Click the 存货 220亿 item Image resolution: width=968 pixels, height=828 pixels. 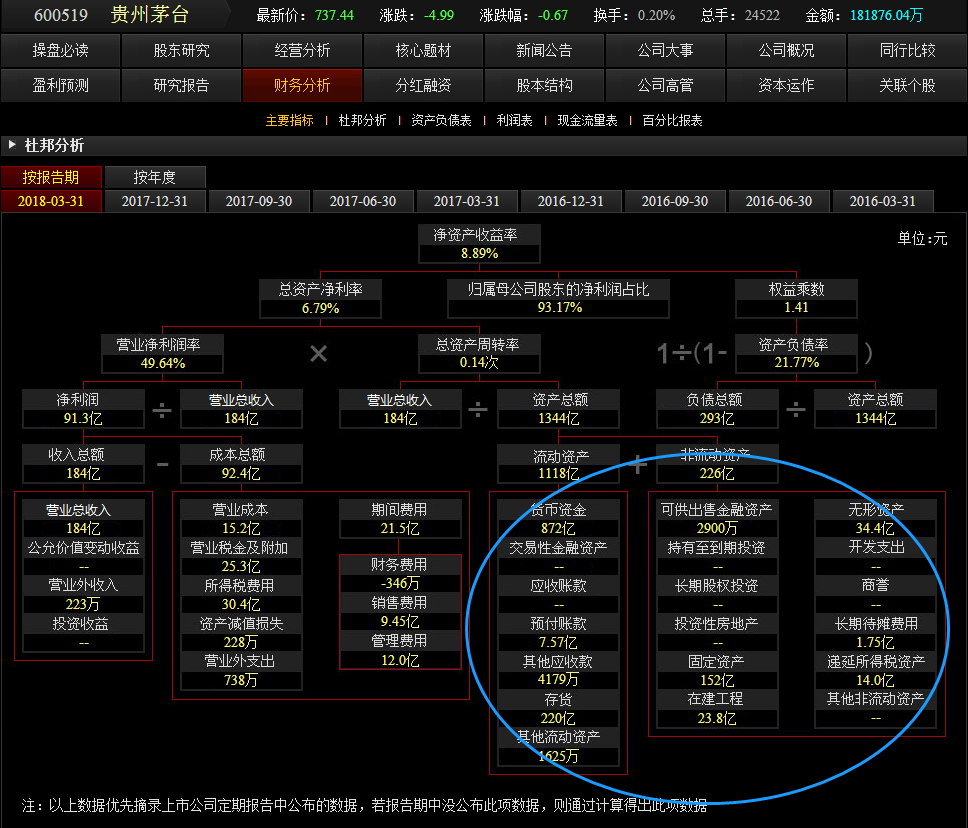click(559, 709)
